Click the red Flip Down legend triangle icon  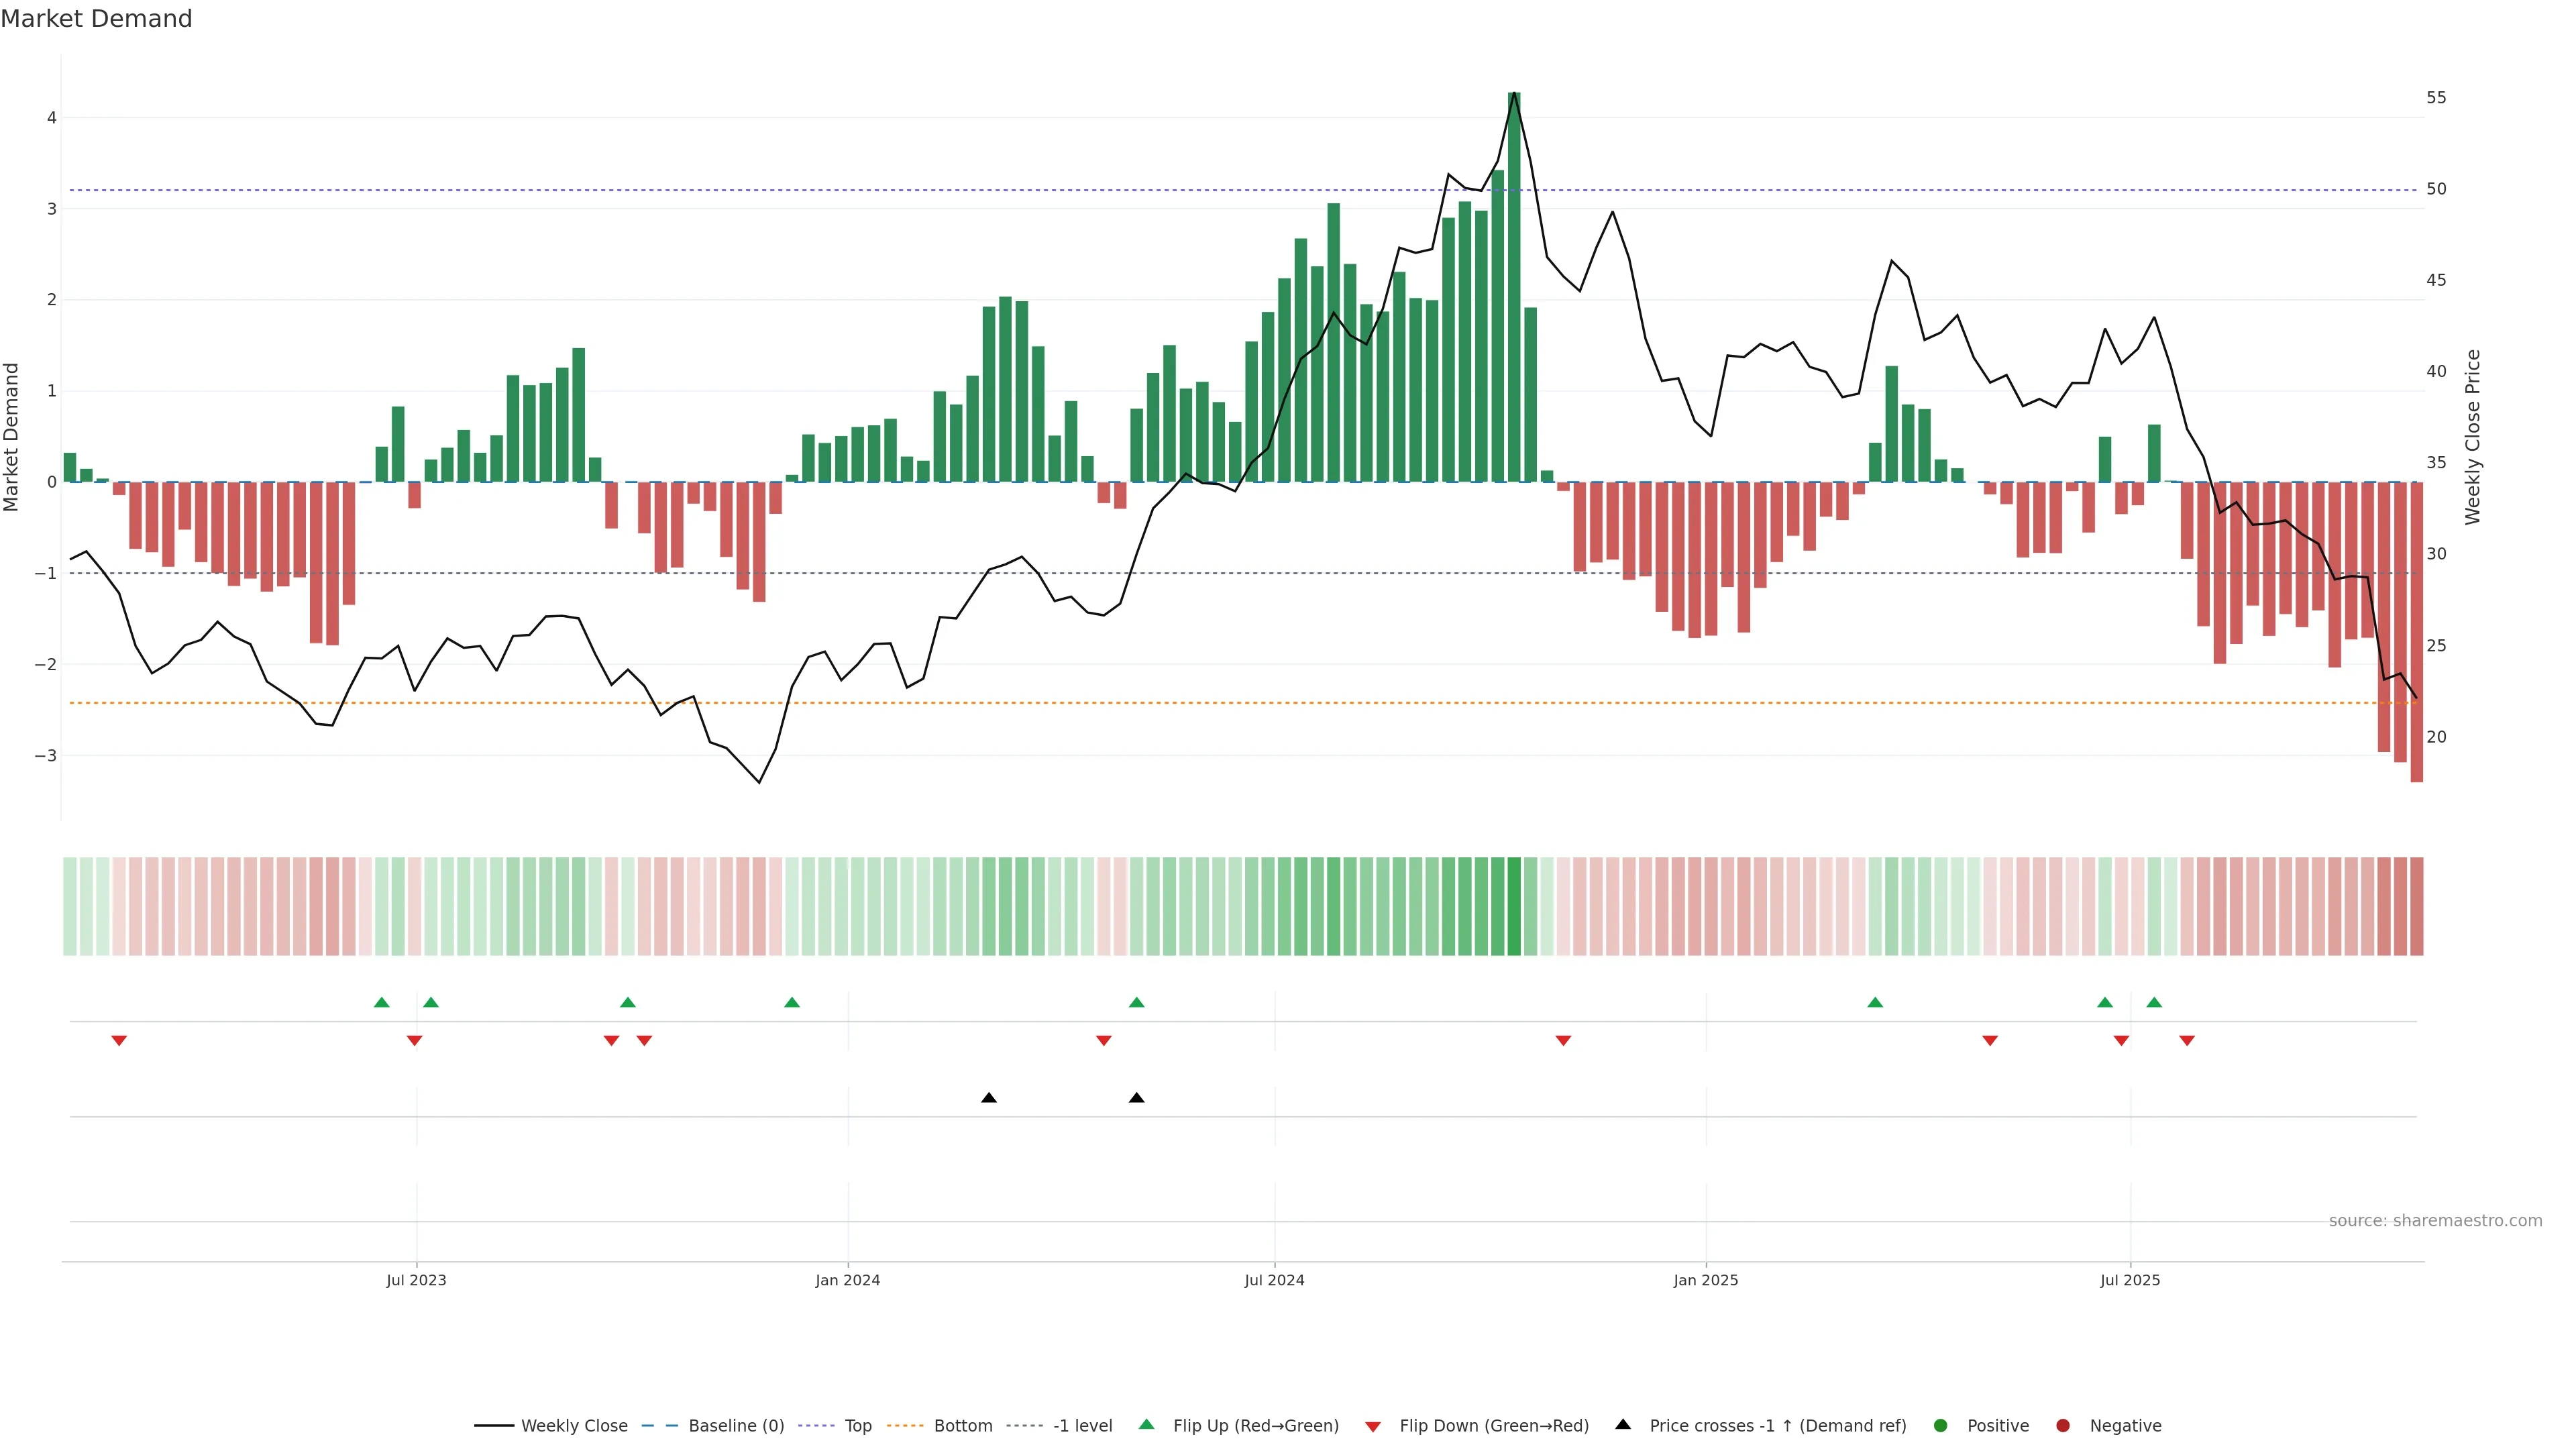[1373, 1426]
